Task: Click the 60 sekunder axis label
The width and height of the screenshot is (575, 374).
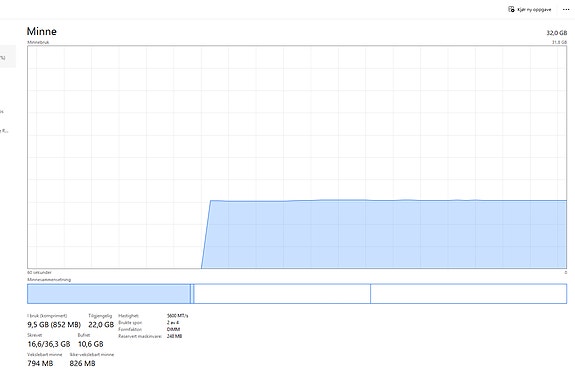Action: pyautogui.click(x=39, y=272)
